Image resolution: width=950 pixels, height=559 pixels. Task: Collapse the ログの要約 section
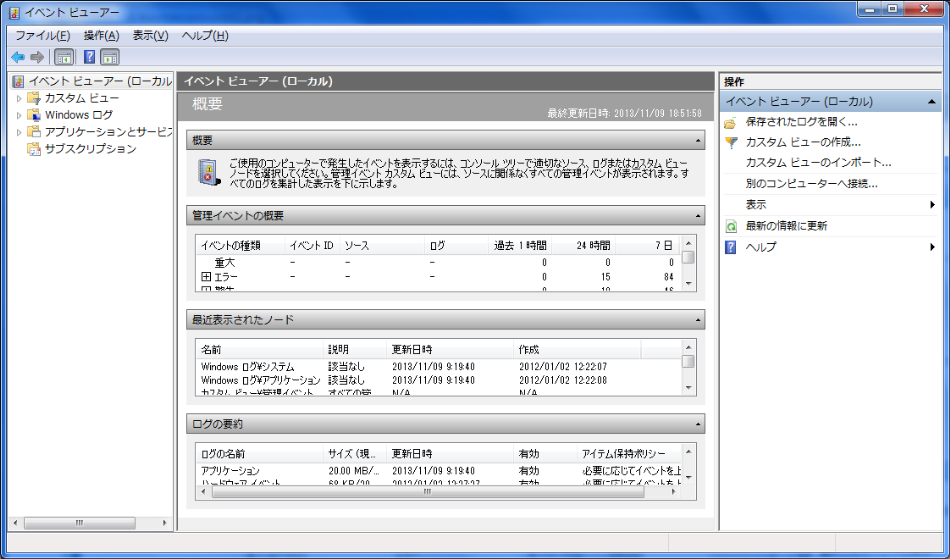click(698, 424)
